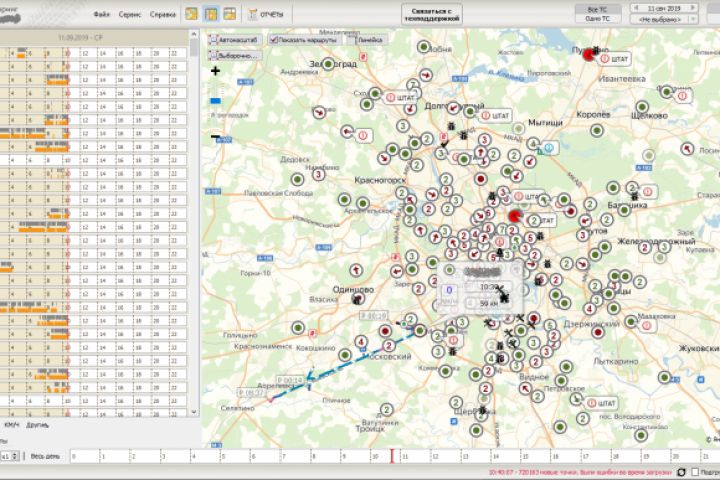Enable the Линейка ruler checkbox
Viewport: 720px width, 480px height.
(354, 40)
